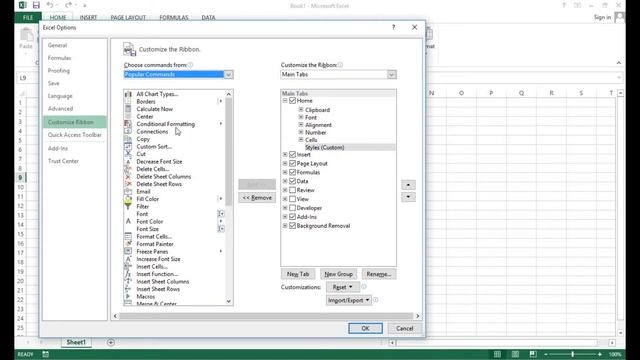640x360 pixels.
Task: Click the Help question mark in Excel Options
Action: [393, 27]
